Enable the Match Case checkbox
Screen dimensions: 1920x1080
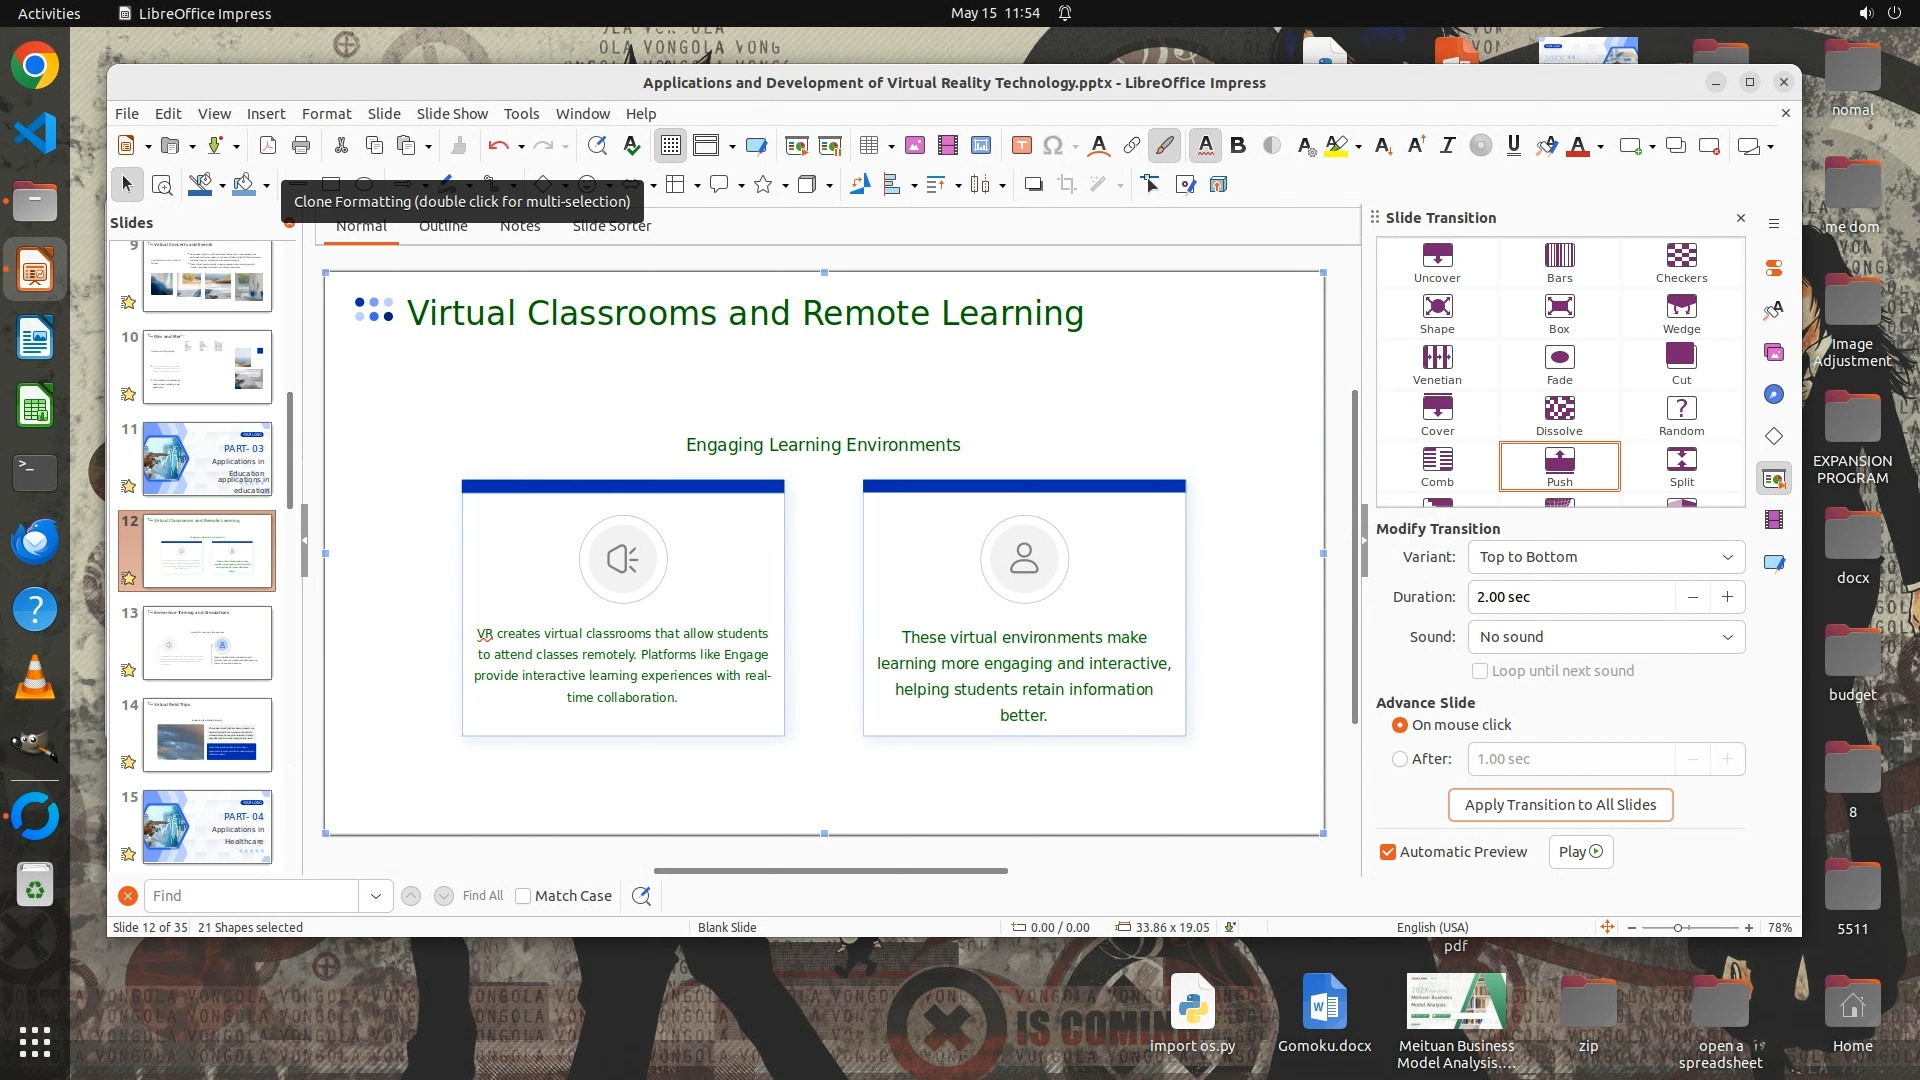tap(523, 896)
